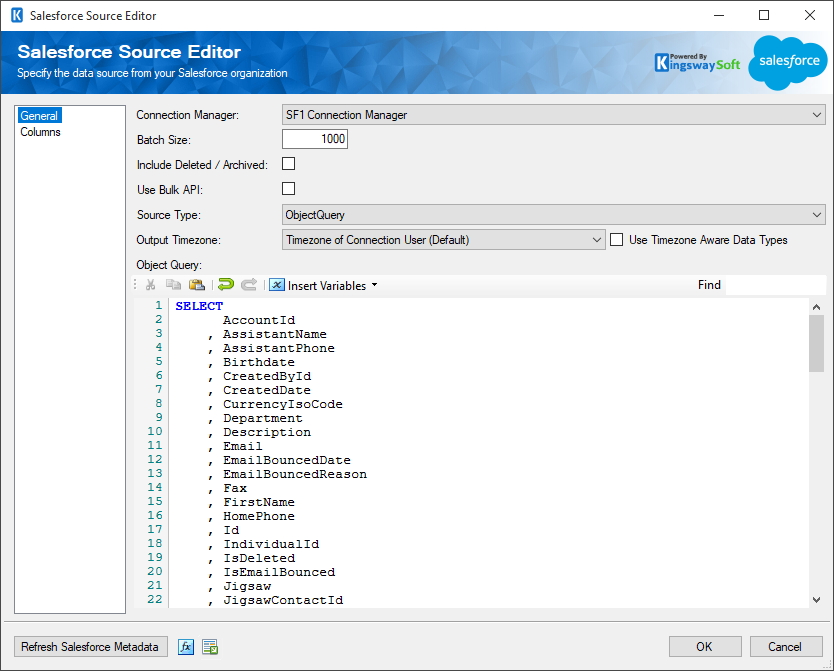The height and width of the screenshot is (671, 834).
Task: Click the Copy icon in query toolbar
Action: point(173,285)
